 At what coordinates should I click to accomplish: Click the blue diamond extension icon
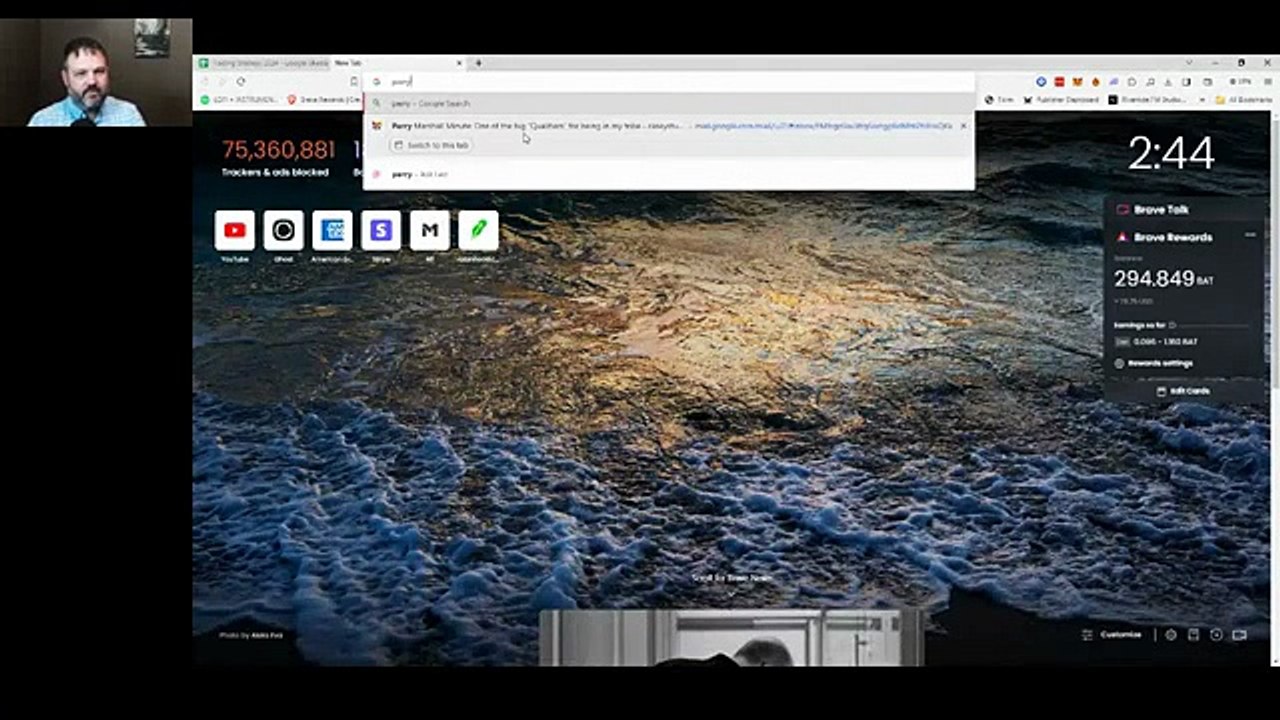(1041, 81)
